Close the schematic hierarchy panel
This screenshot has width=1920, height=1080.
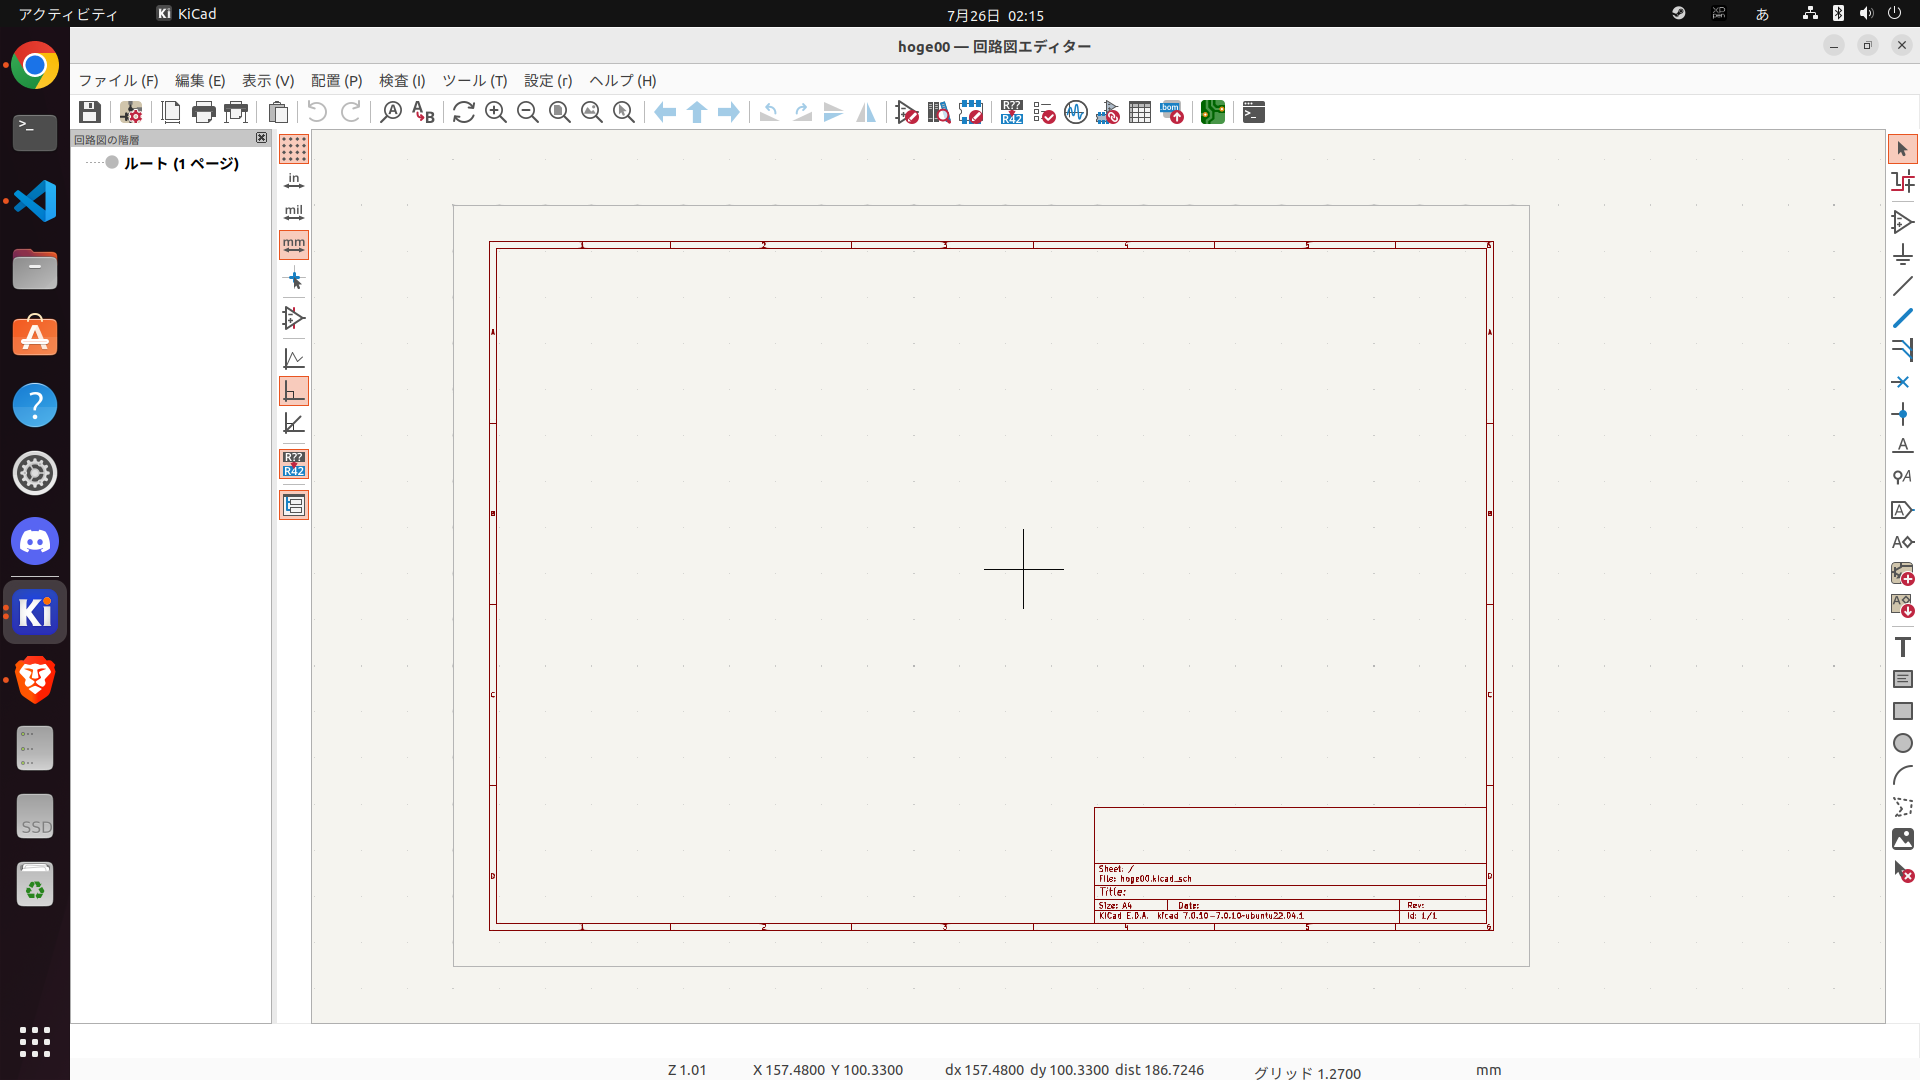[261, 138]
